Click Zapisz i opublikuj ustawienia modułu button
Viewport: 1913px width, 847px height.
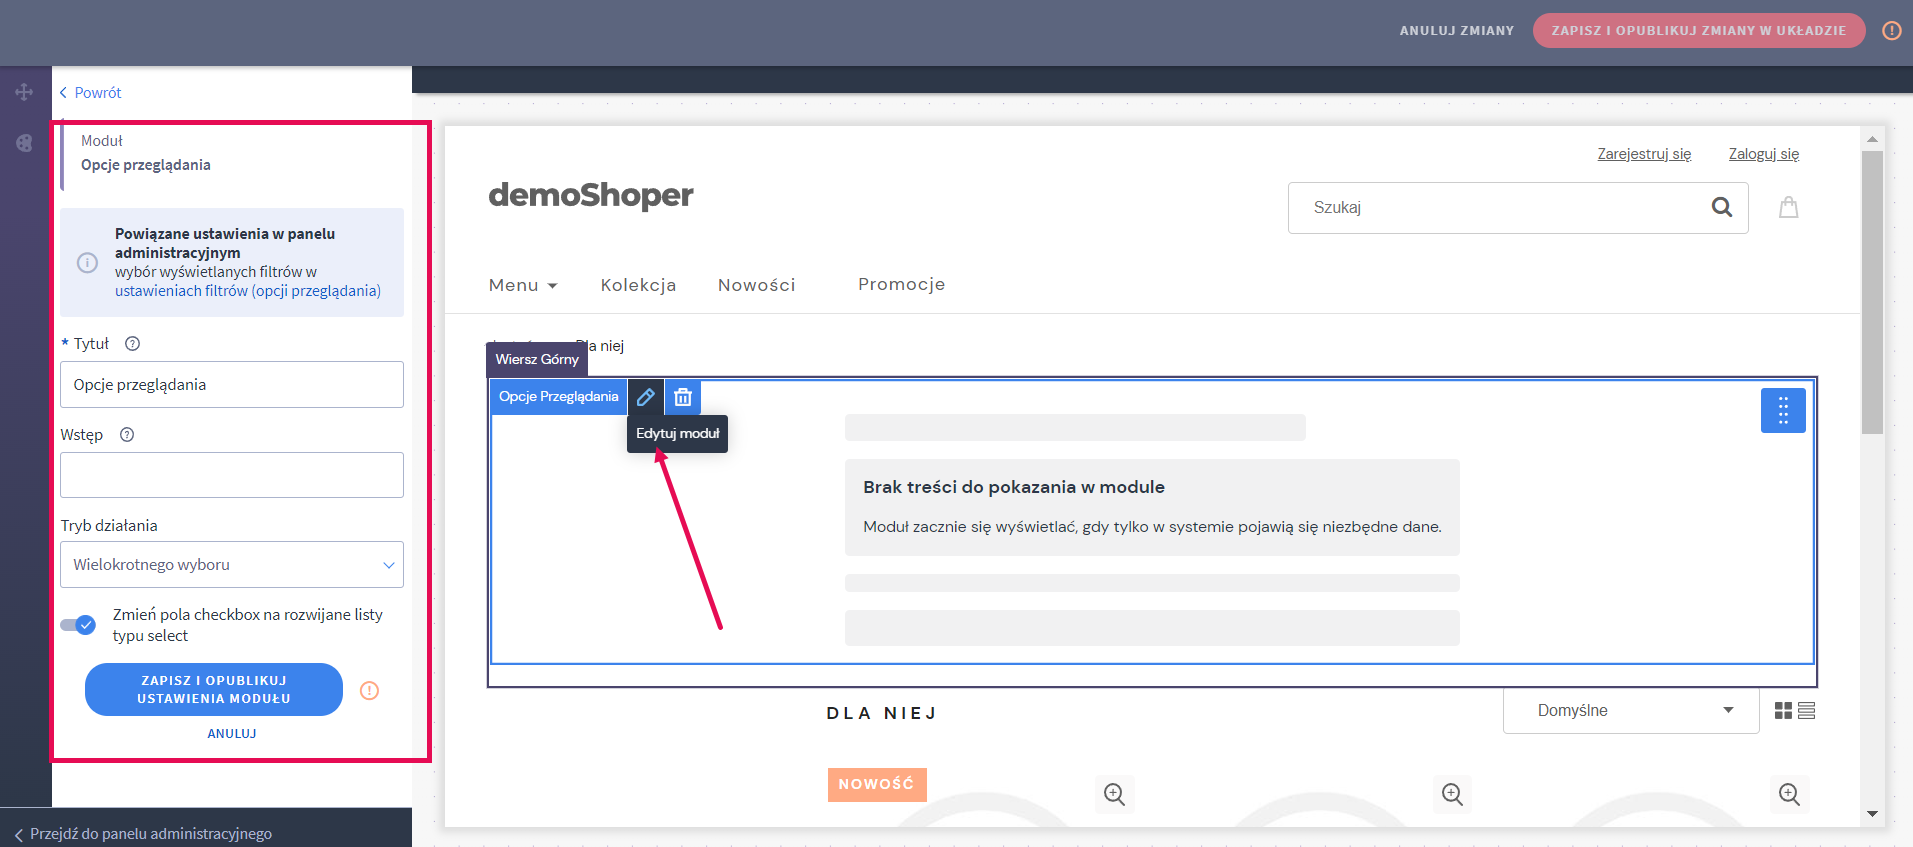tap(214, 689)
